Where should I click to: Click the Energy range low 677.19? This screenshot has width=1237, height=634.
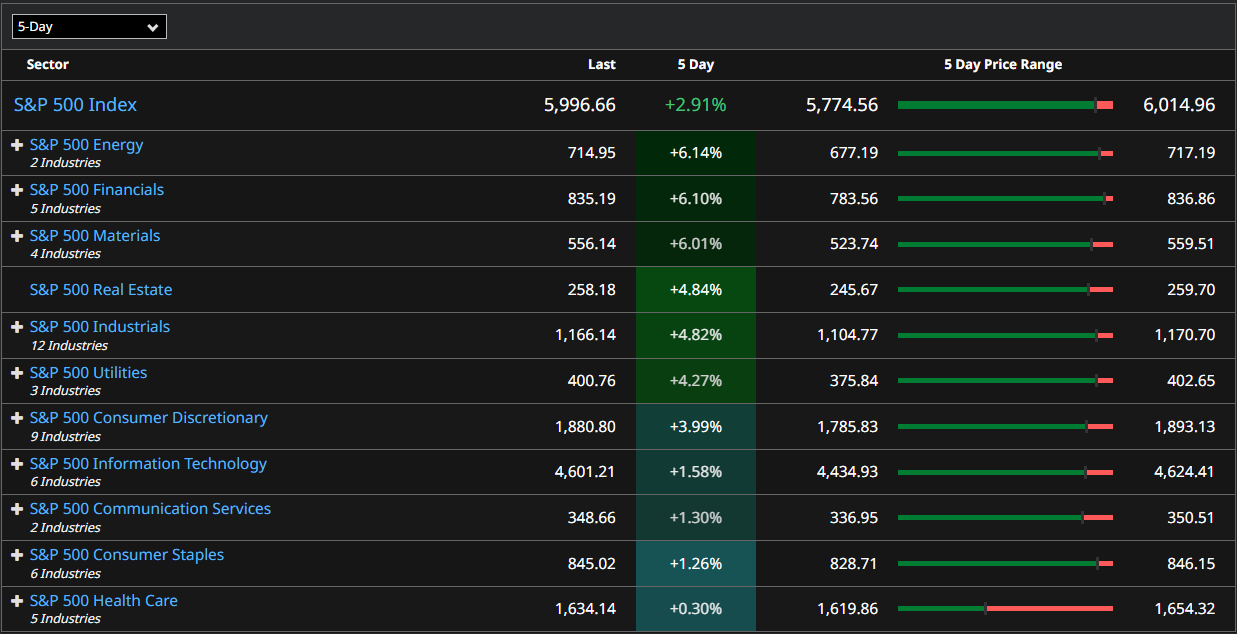pos(854,153)
